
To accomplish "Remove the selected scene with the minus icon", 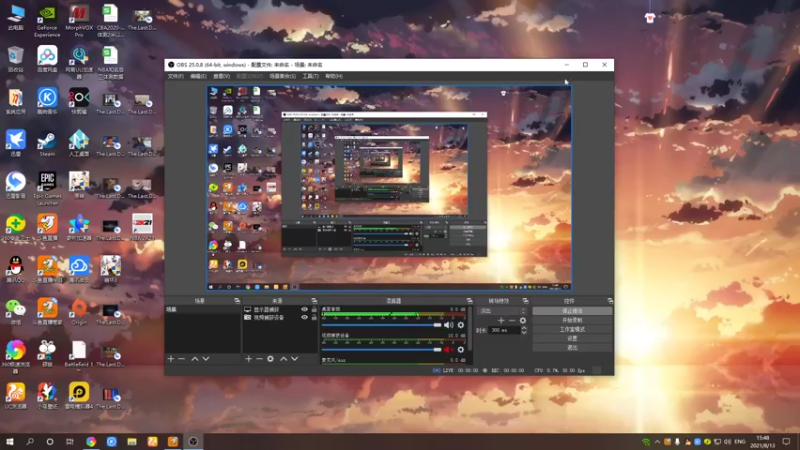I will tap(182, 359).
